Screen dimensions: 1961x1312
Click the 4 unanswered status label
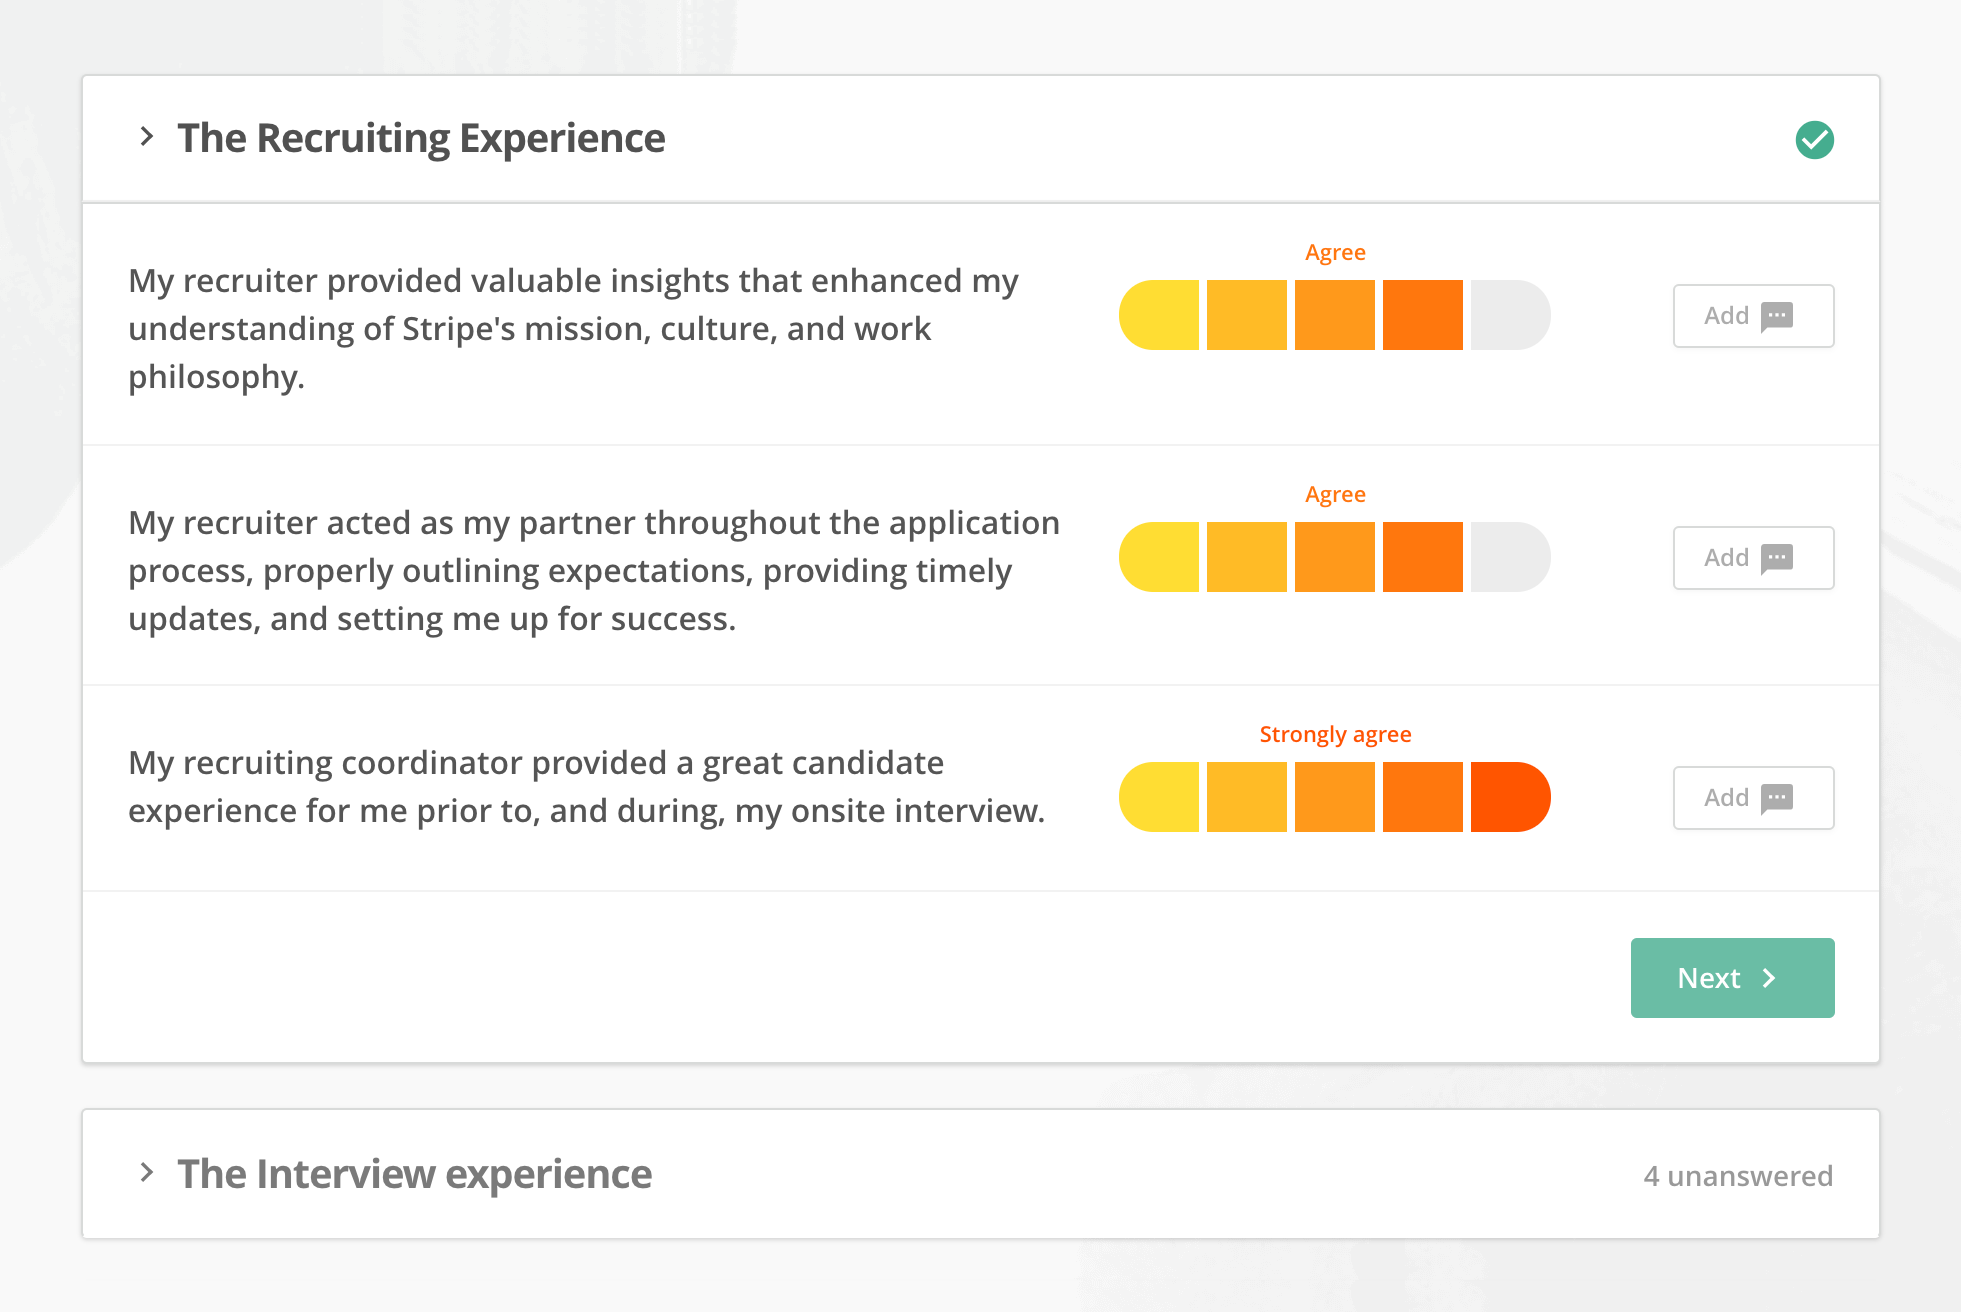click(1738, 1176)
